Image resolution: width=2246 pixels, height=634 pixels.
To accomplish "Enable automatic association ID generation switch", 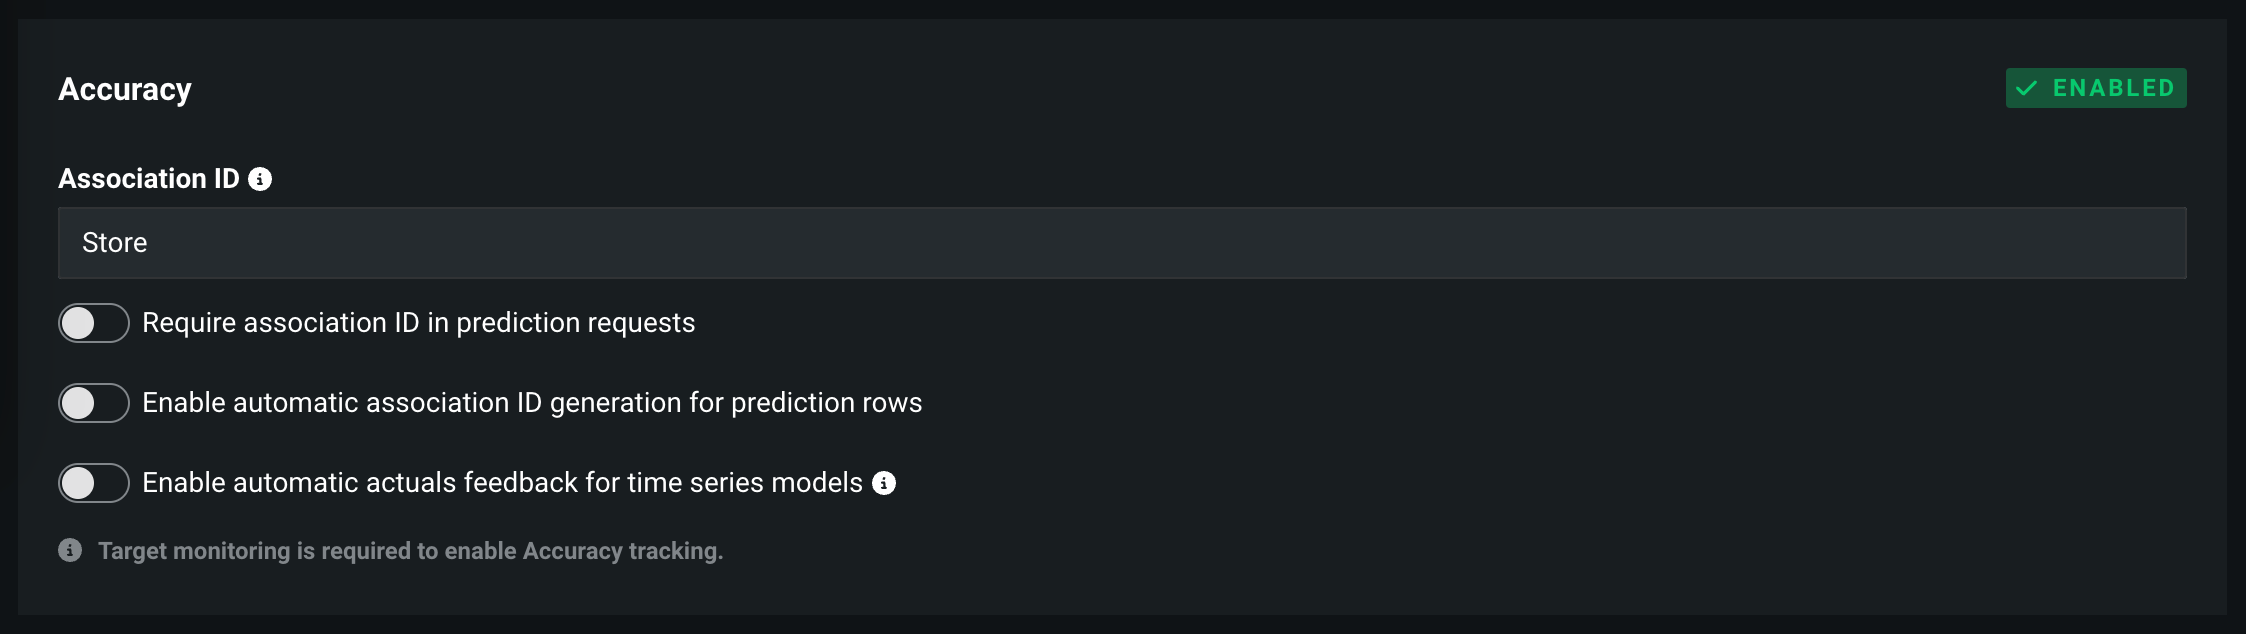I will pos(94,403).
